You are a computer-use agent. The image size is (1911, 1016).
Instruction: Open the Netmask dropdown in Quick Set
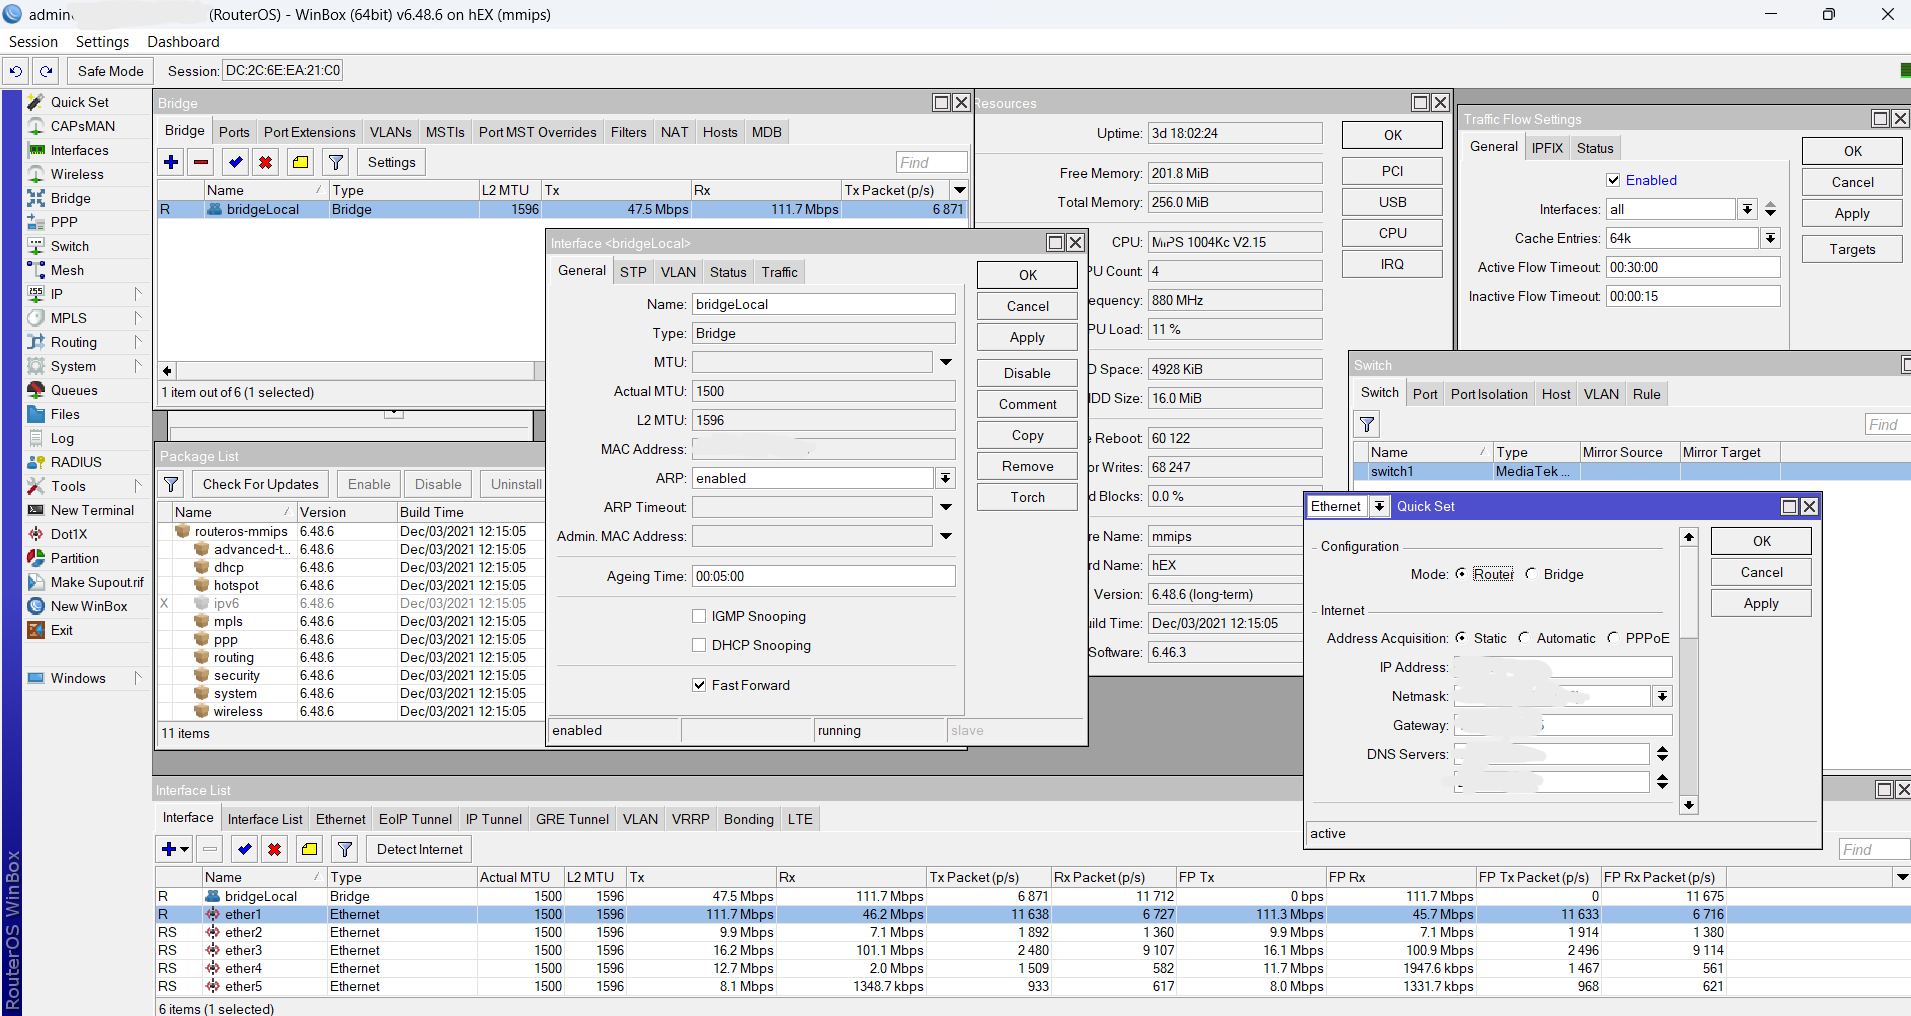point(1662,696)
